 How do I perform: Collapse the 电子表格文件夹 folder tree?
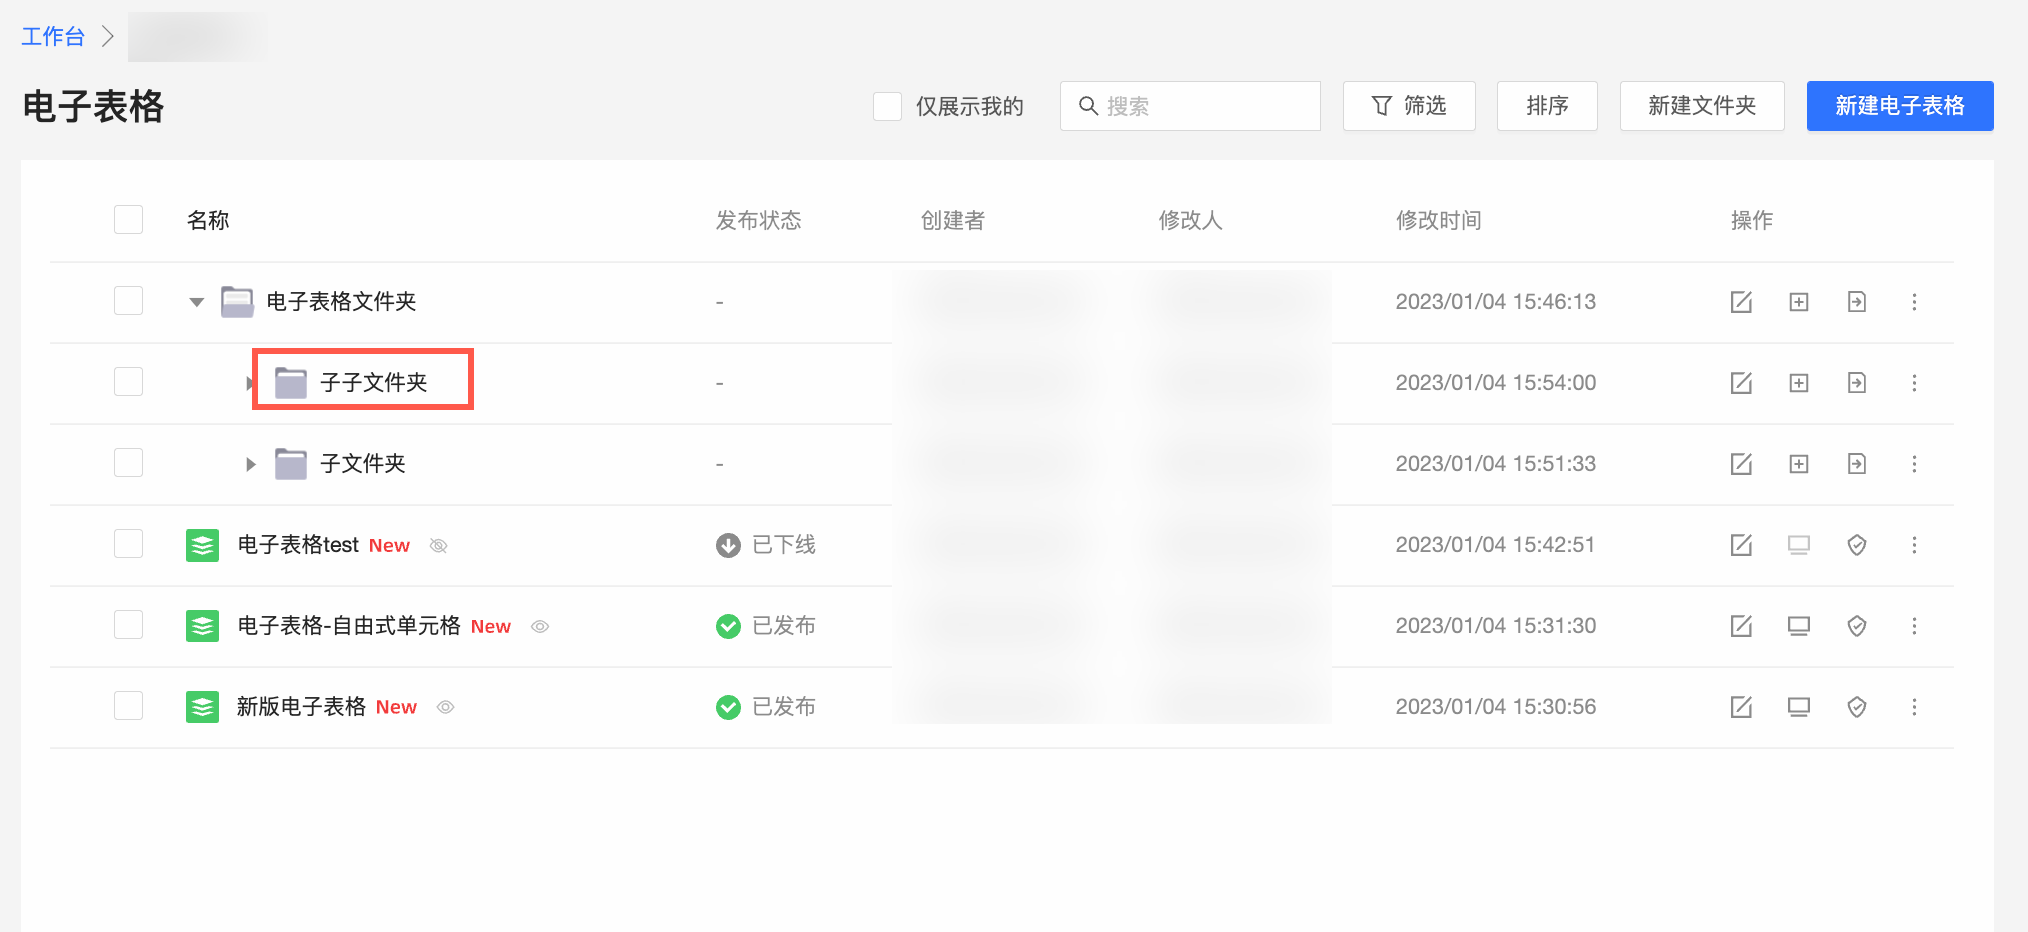pos(197,302)
